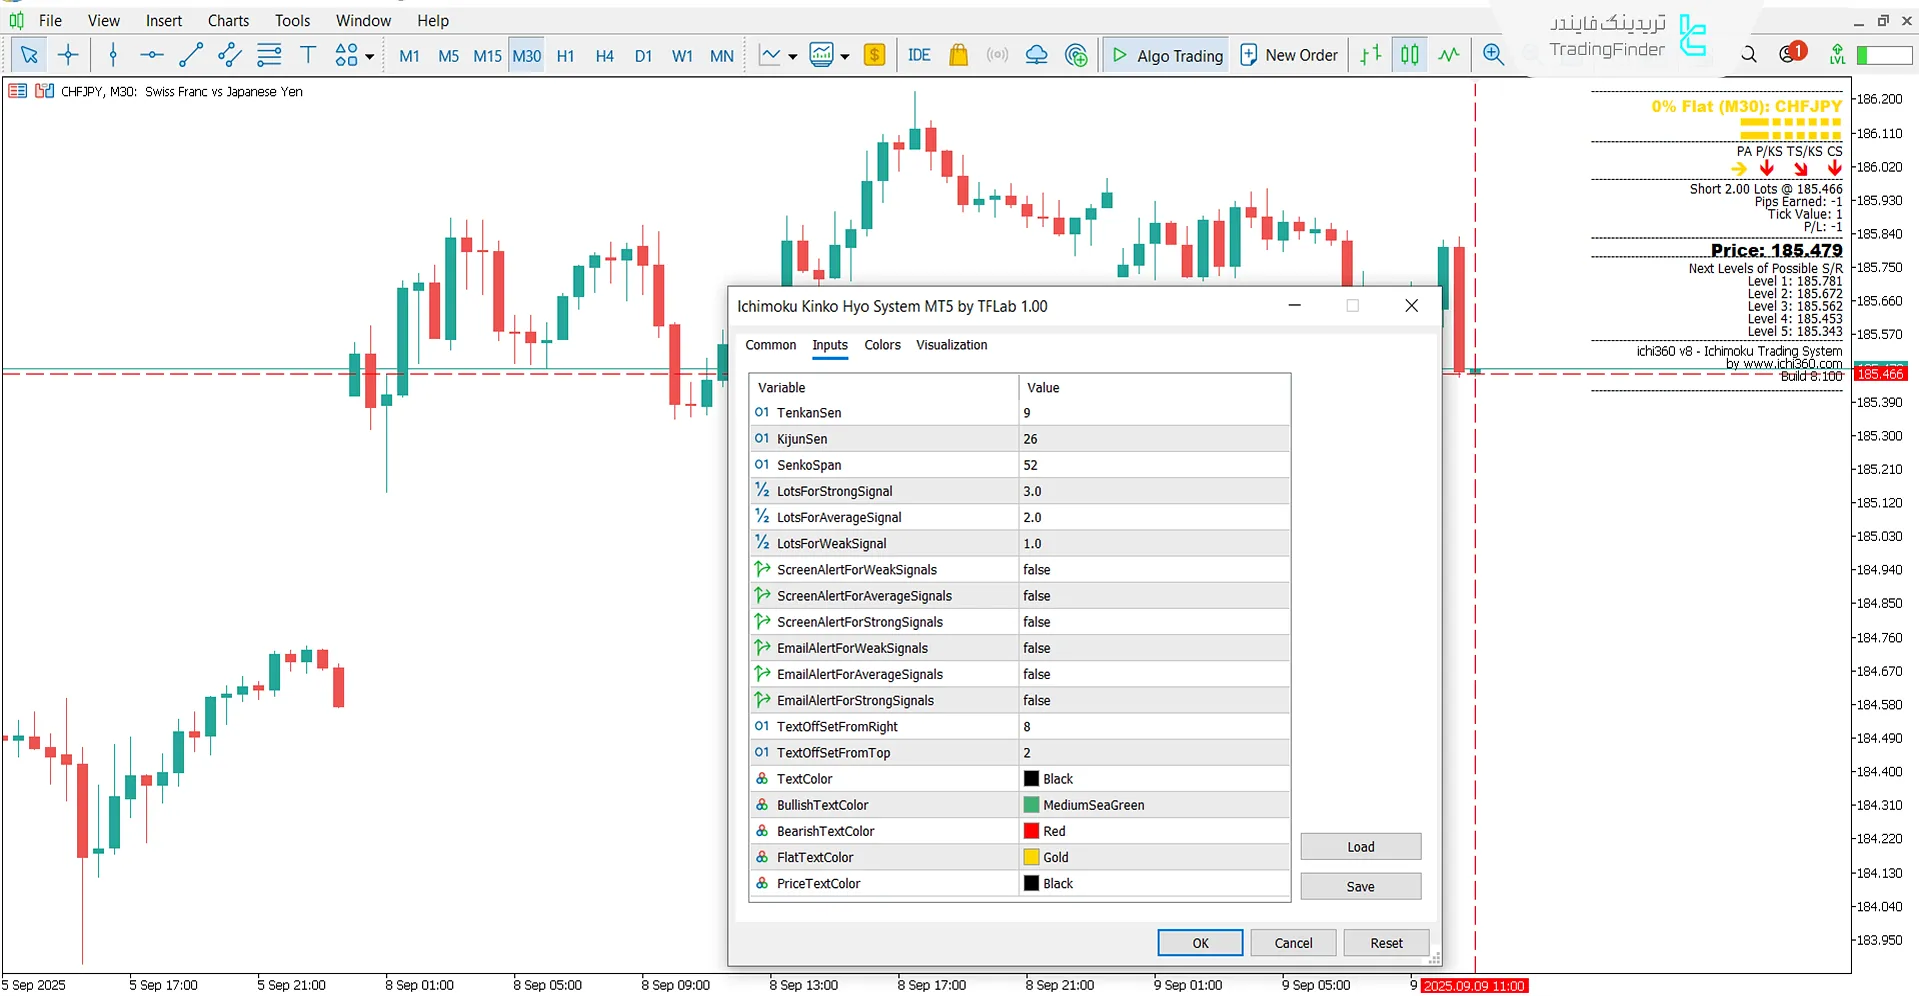Screen dimensions: 1919x996
Task: Switch to the Colors tab
Action: click(x=881, y=345)
